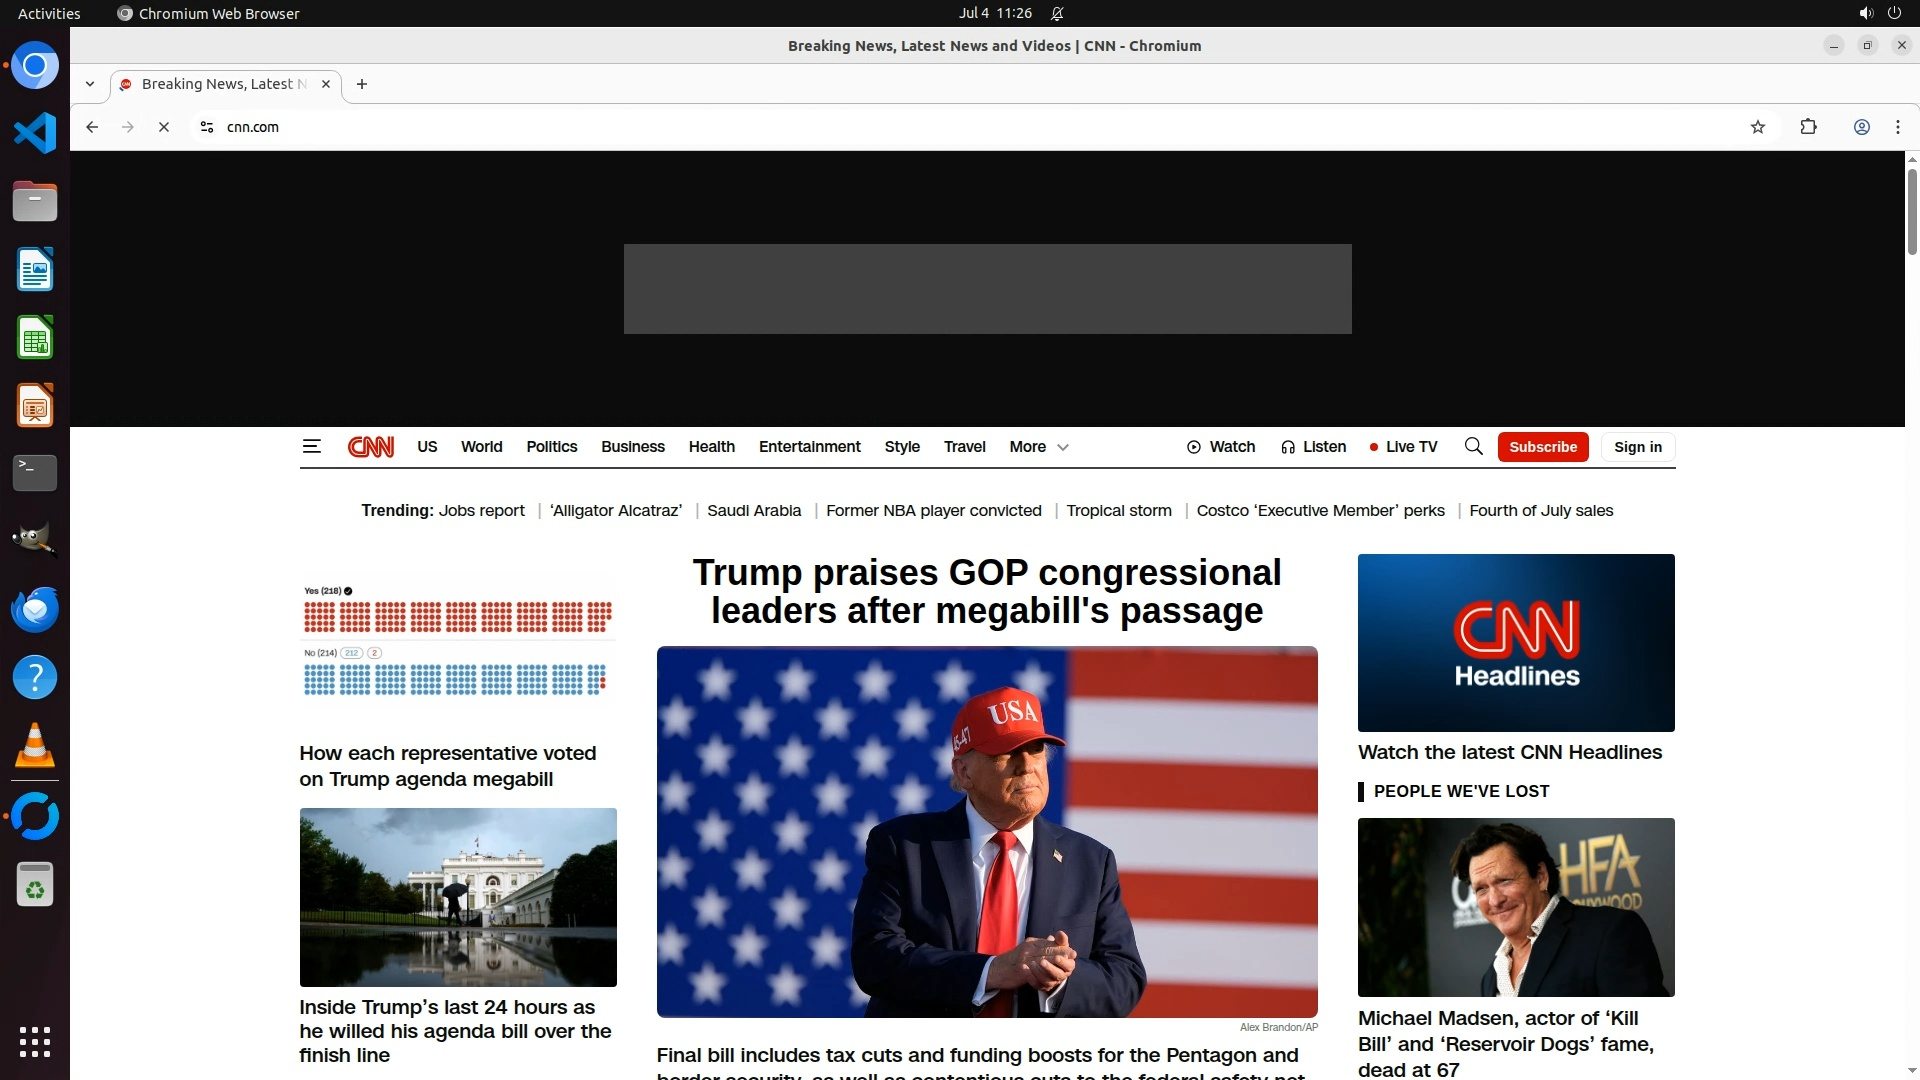The image size is (1920, 1080).
Task: Stop page loading with X button
Action: [164, 127]
